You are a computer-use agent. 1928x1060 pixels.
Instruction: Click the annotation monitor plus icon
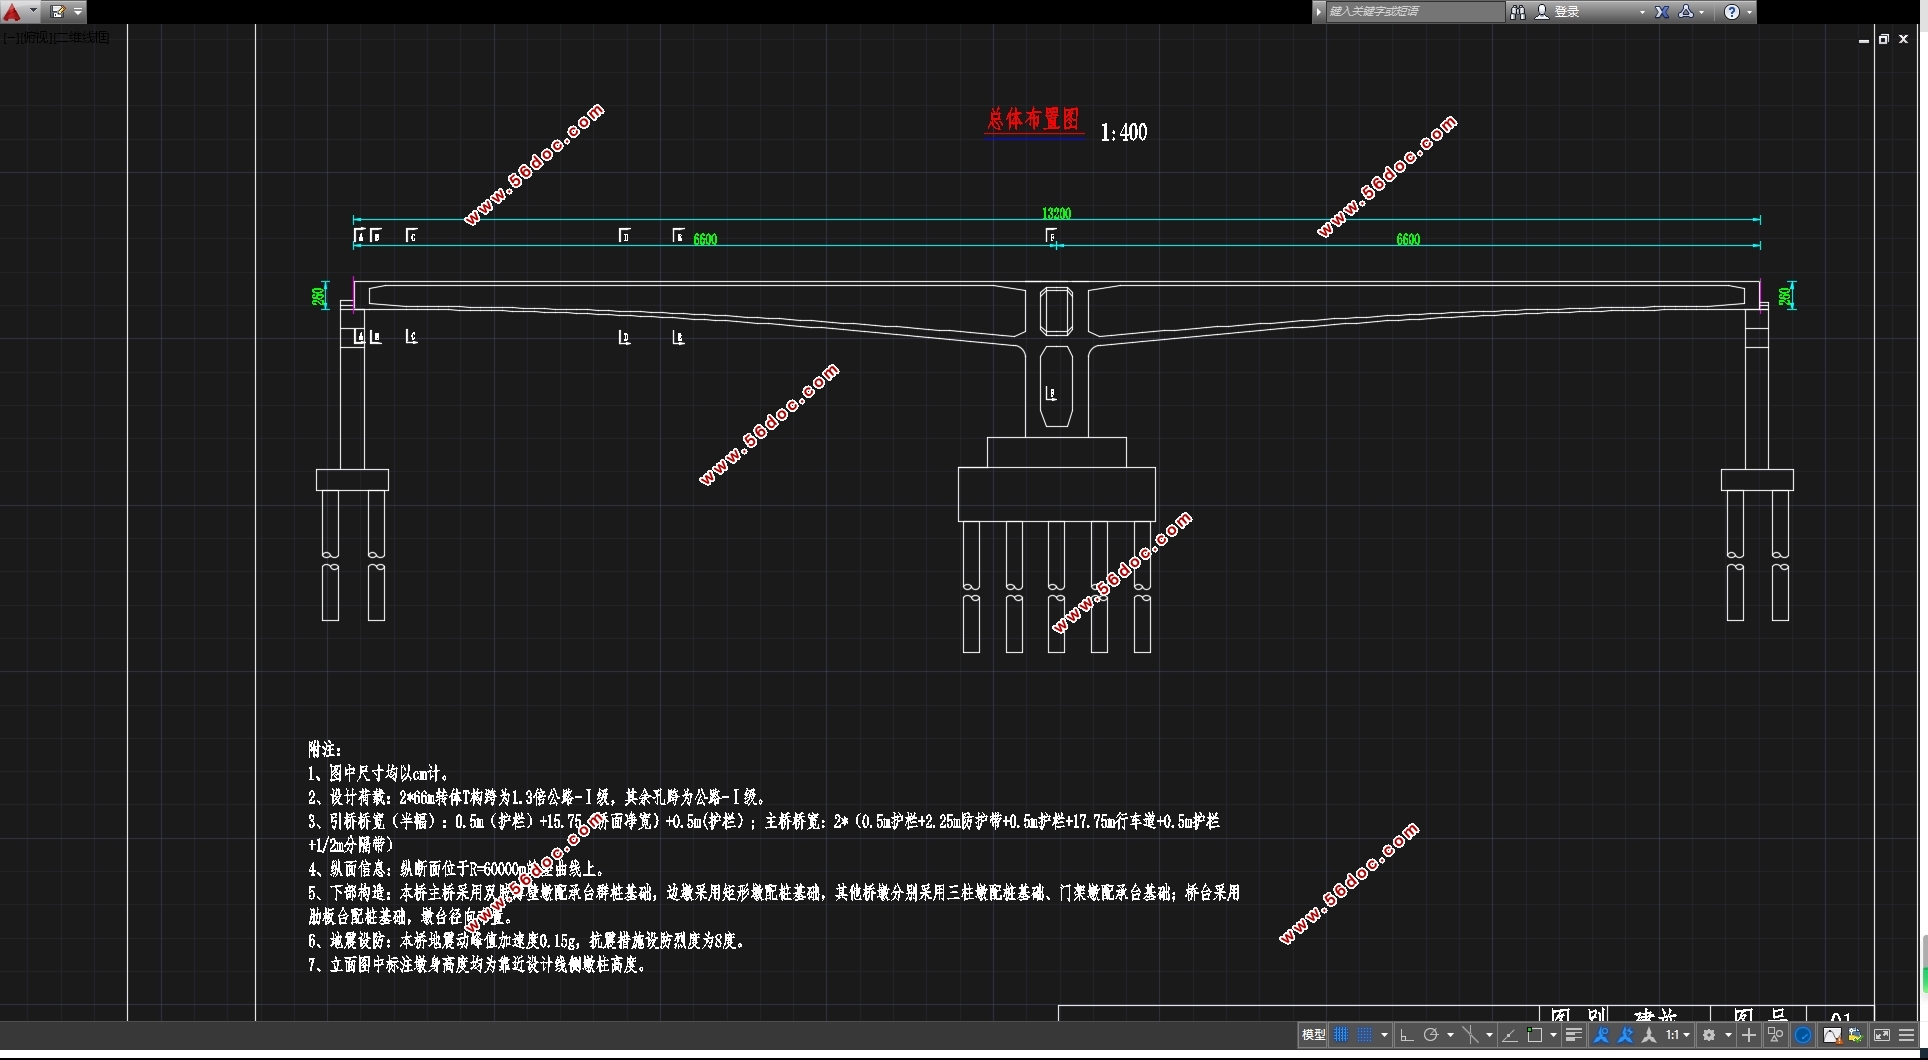[x=1749, y=1035]
